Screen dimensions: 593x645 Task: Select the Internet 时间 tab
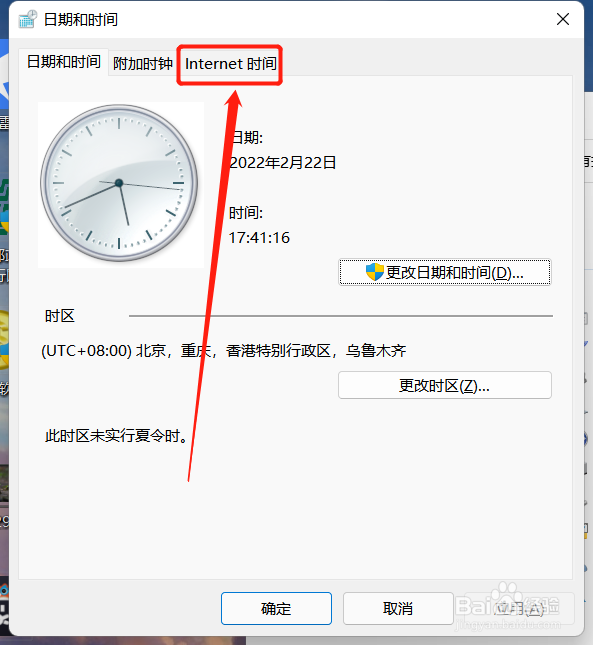(231, 64)
